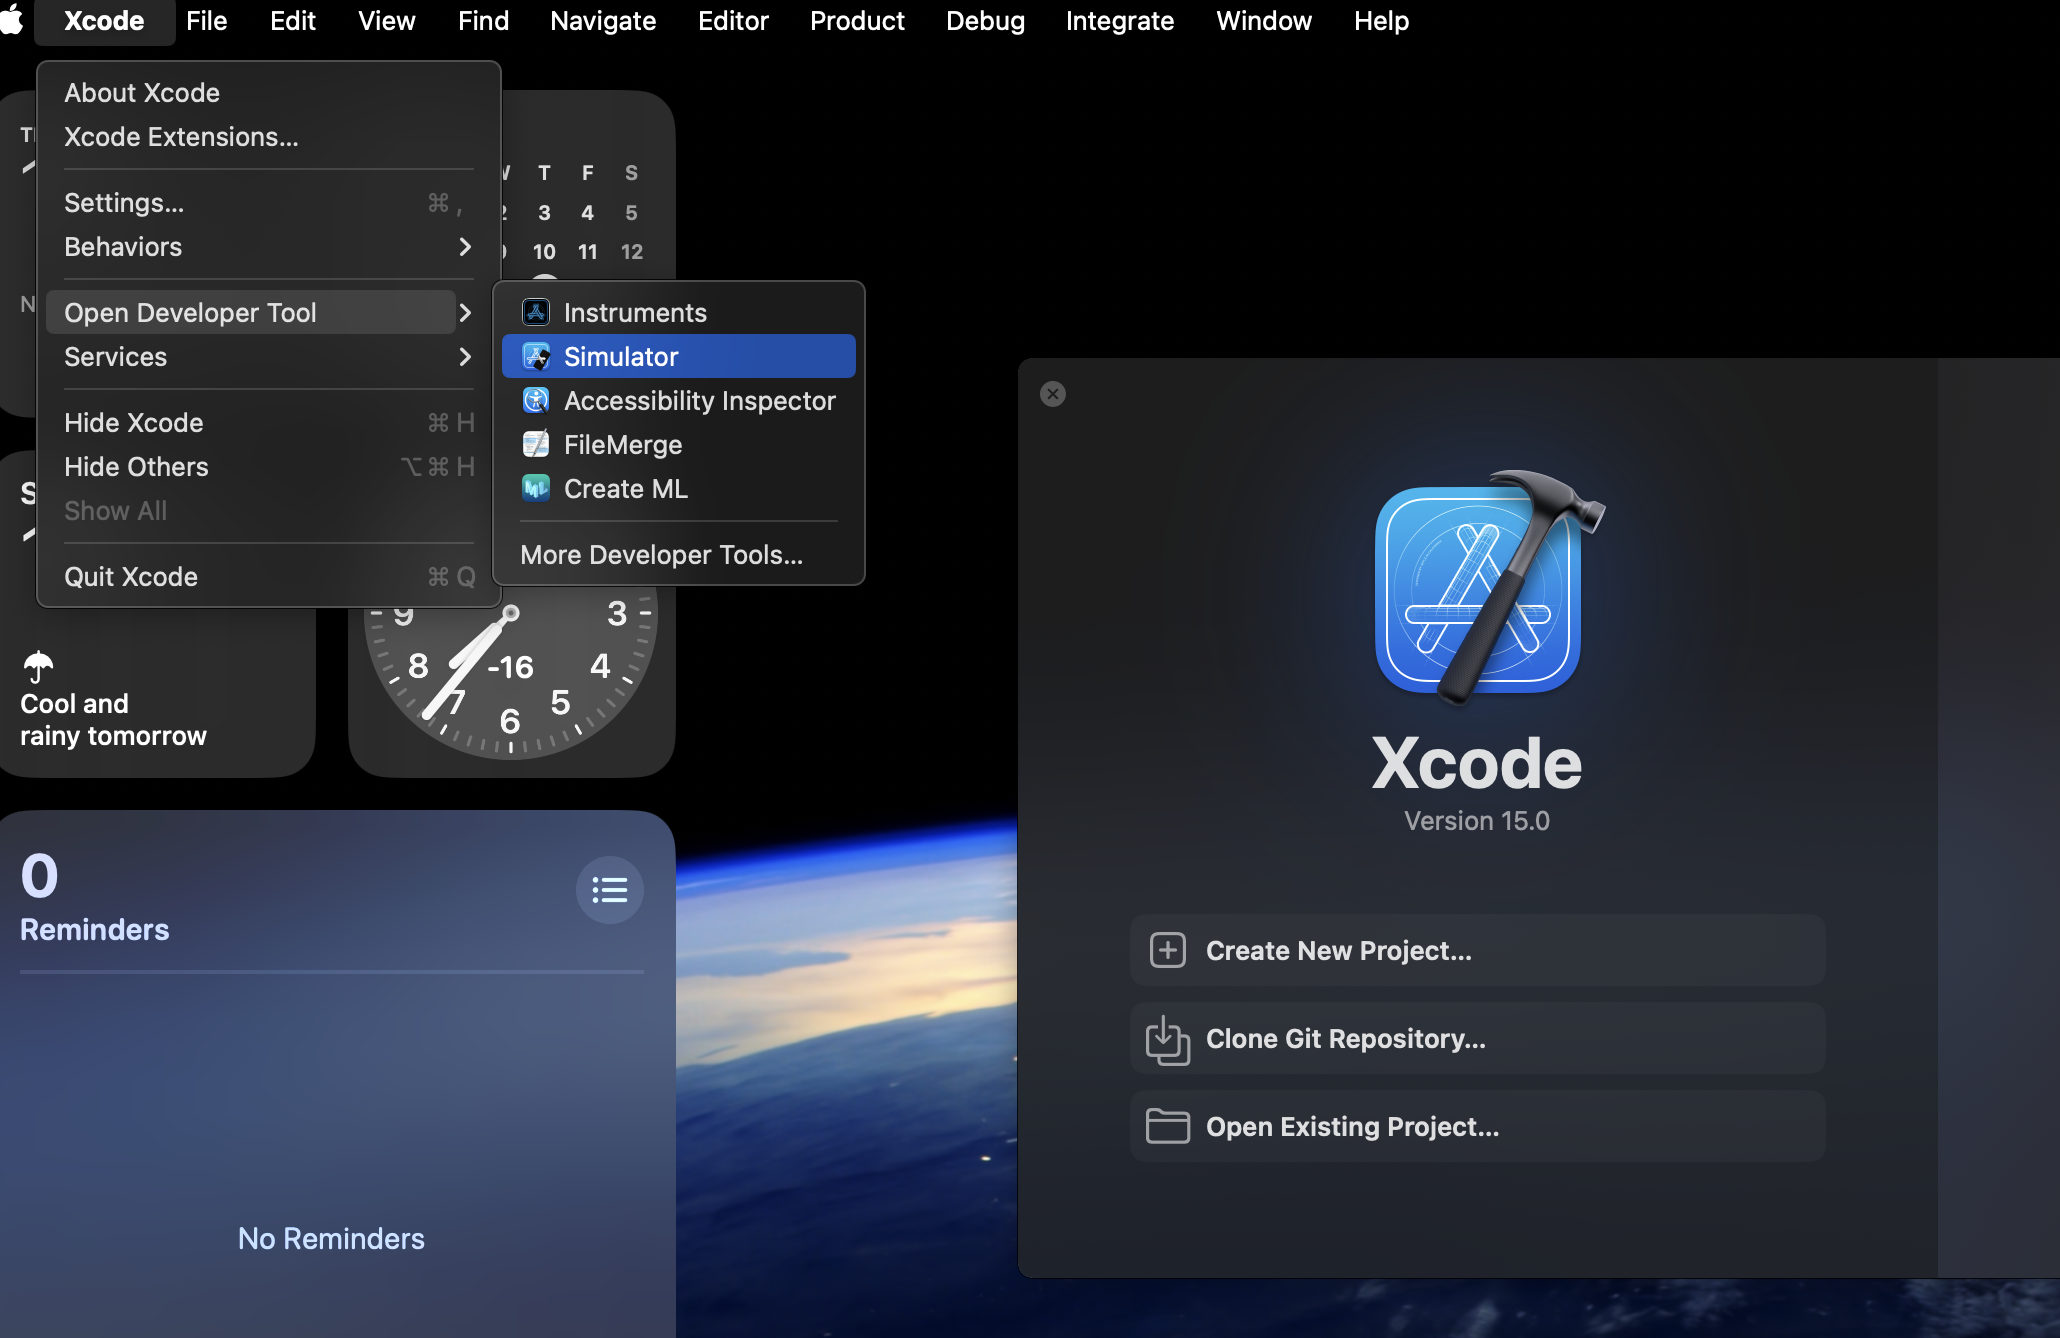This screenshot has width=2060, height=1338.
Task: Click the plus icon for new project
Action: tap(1167, 950)
